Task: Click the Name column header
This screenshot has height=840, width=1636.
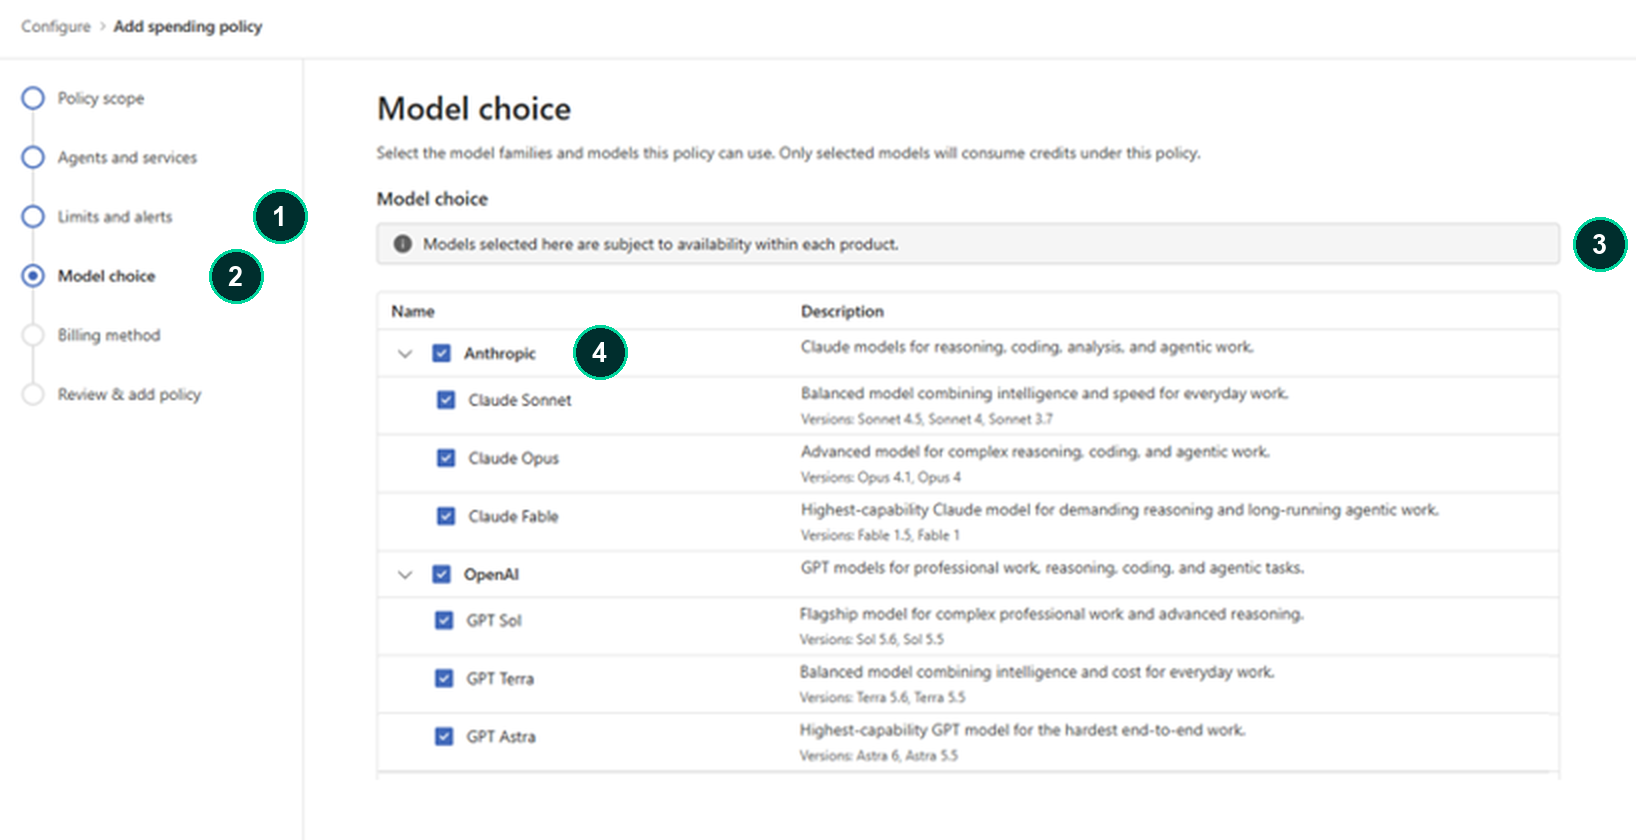Action: [x=413, y=311]
